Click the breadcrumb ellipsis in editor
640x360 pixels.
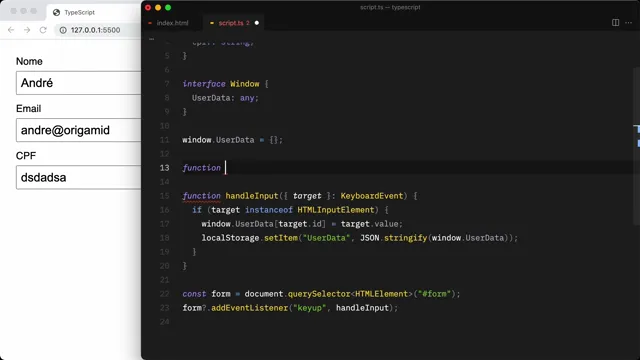click(x=151, y=39)
